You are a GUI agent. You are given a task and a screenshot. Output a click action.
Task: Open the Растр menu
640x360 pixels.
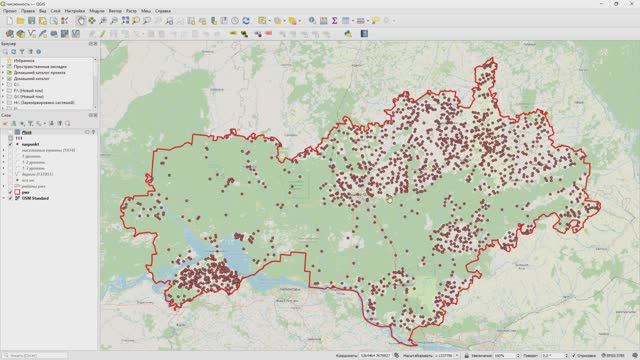[x=131, y=11]
